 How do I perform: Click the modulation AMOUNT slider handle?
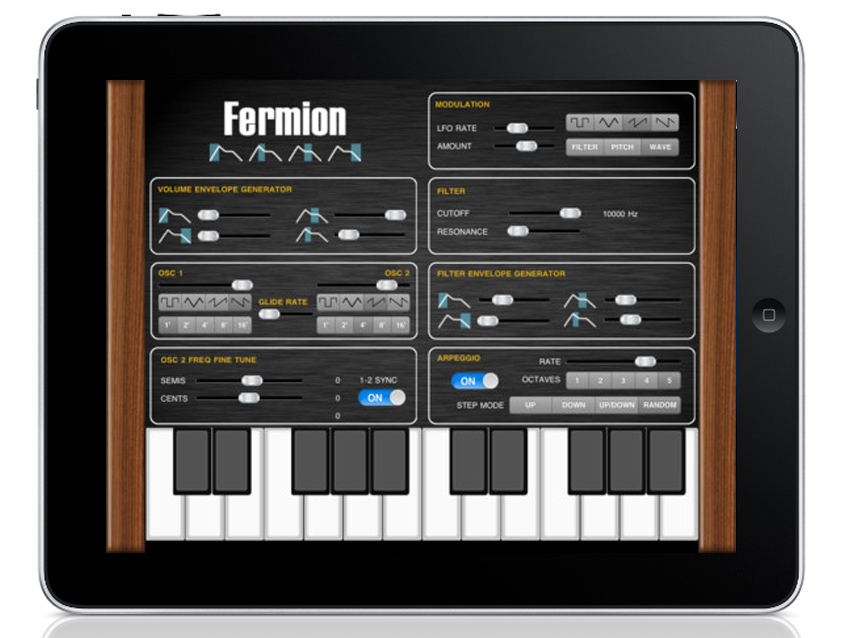[526, 146]
